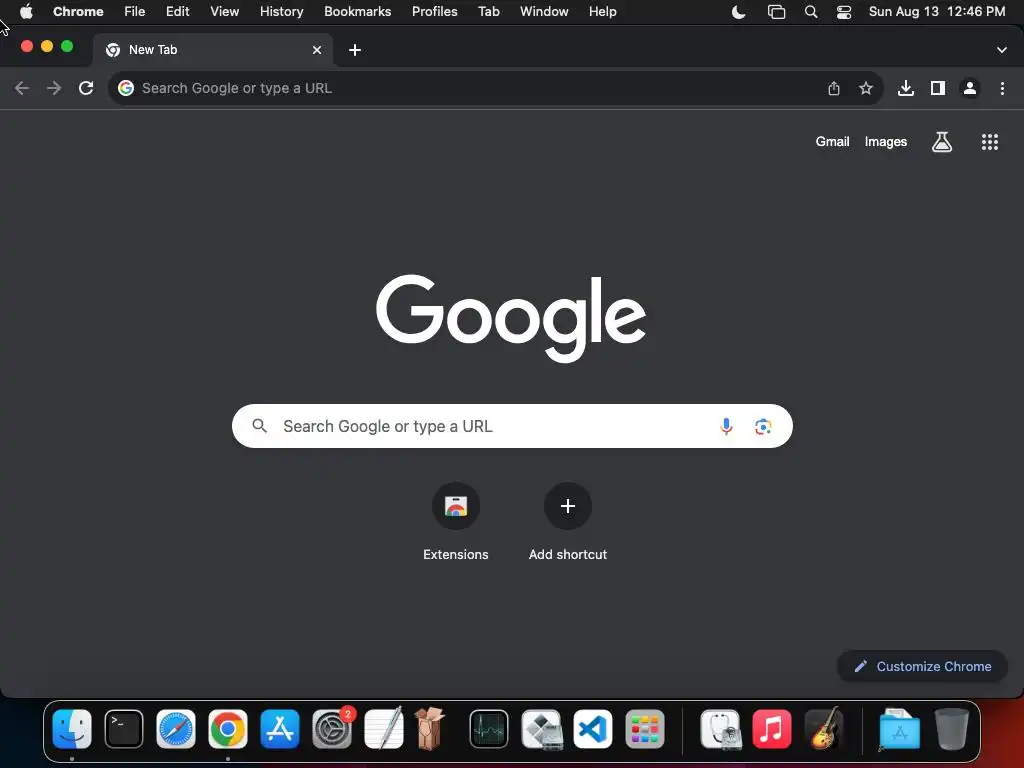The image size is (1024, 768).
Task: Open the Trash from the Dock
Action: (x=952, y=729)
